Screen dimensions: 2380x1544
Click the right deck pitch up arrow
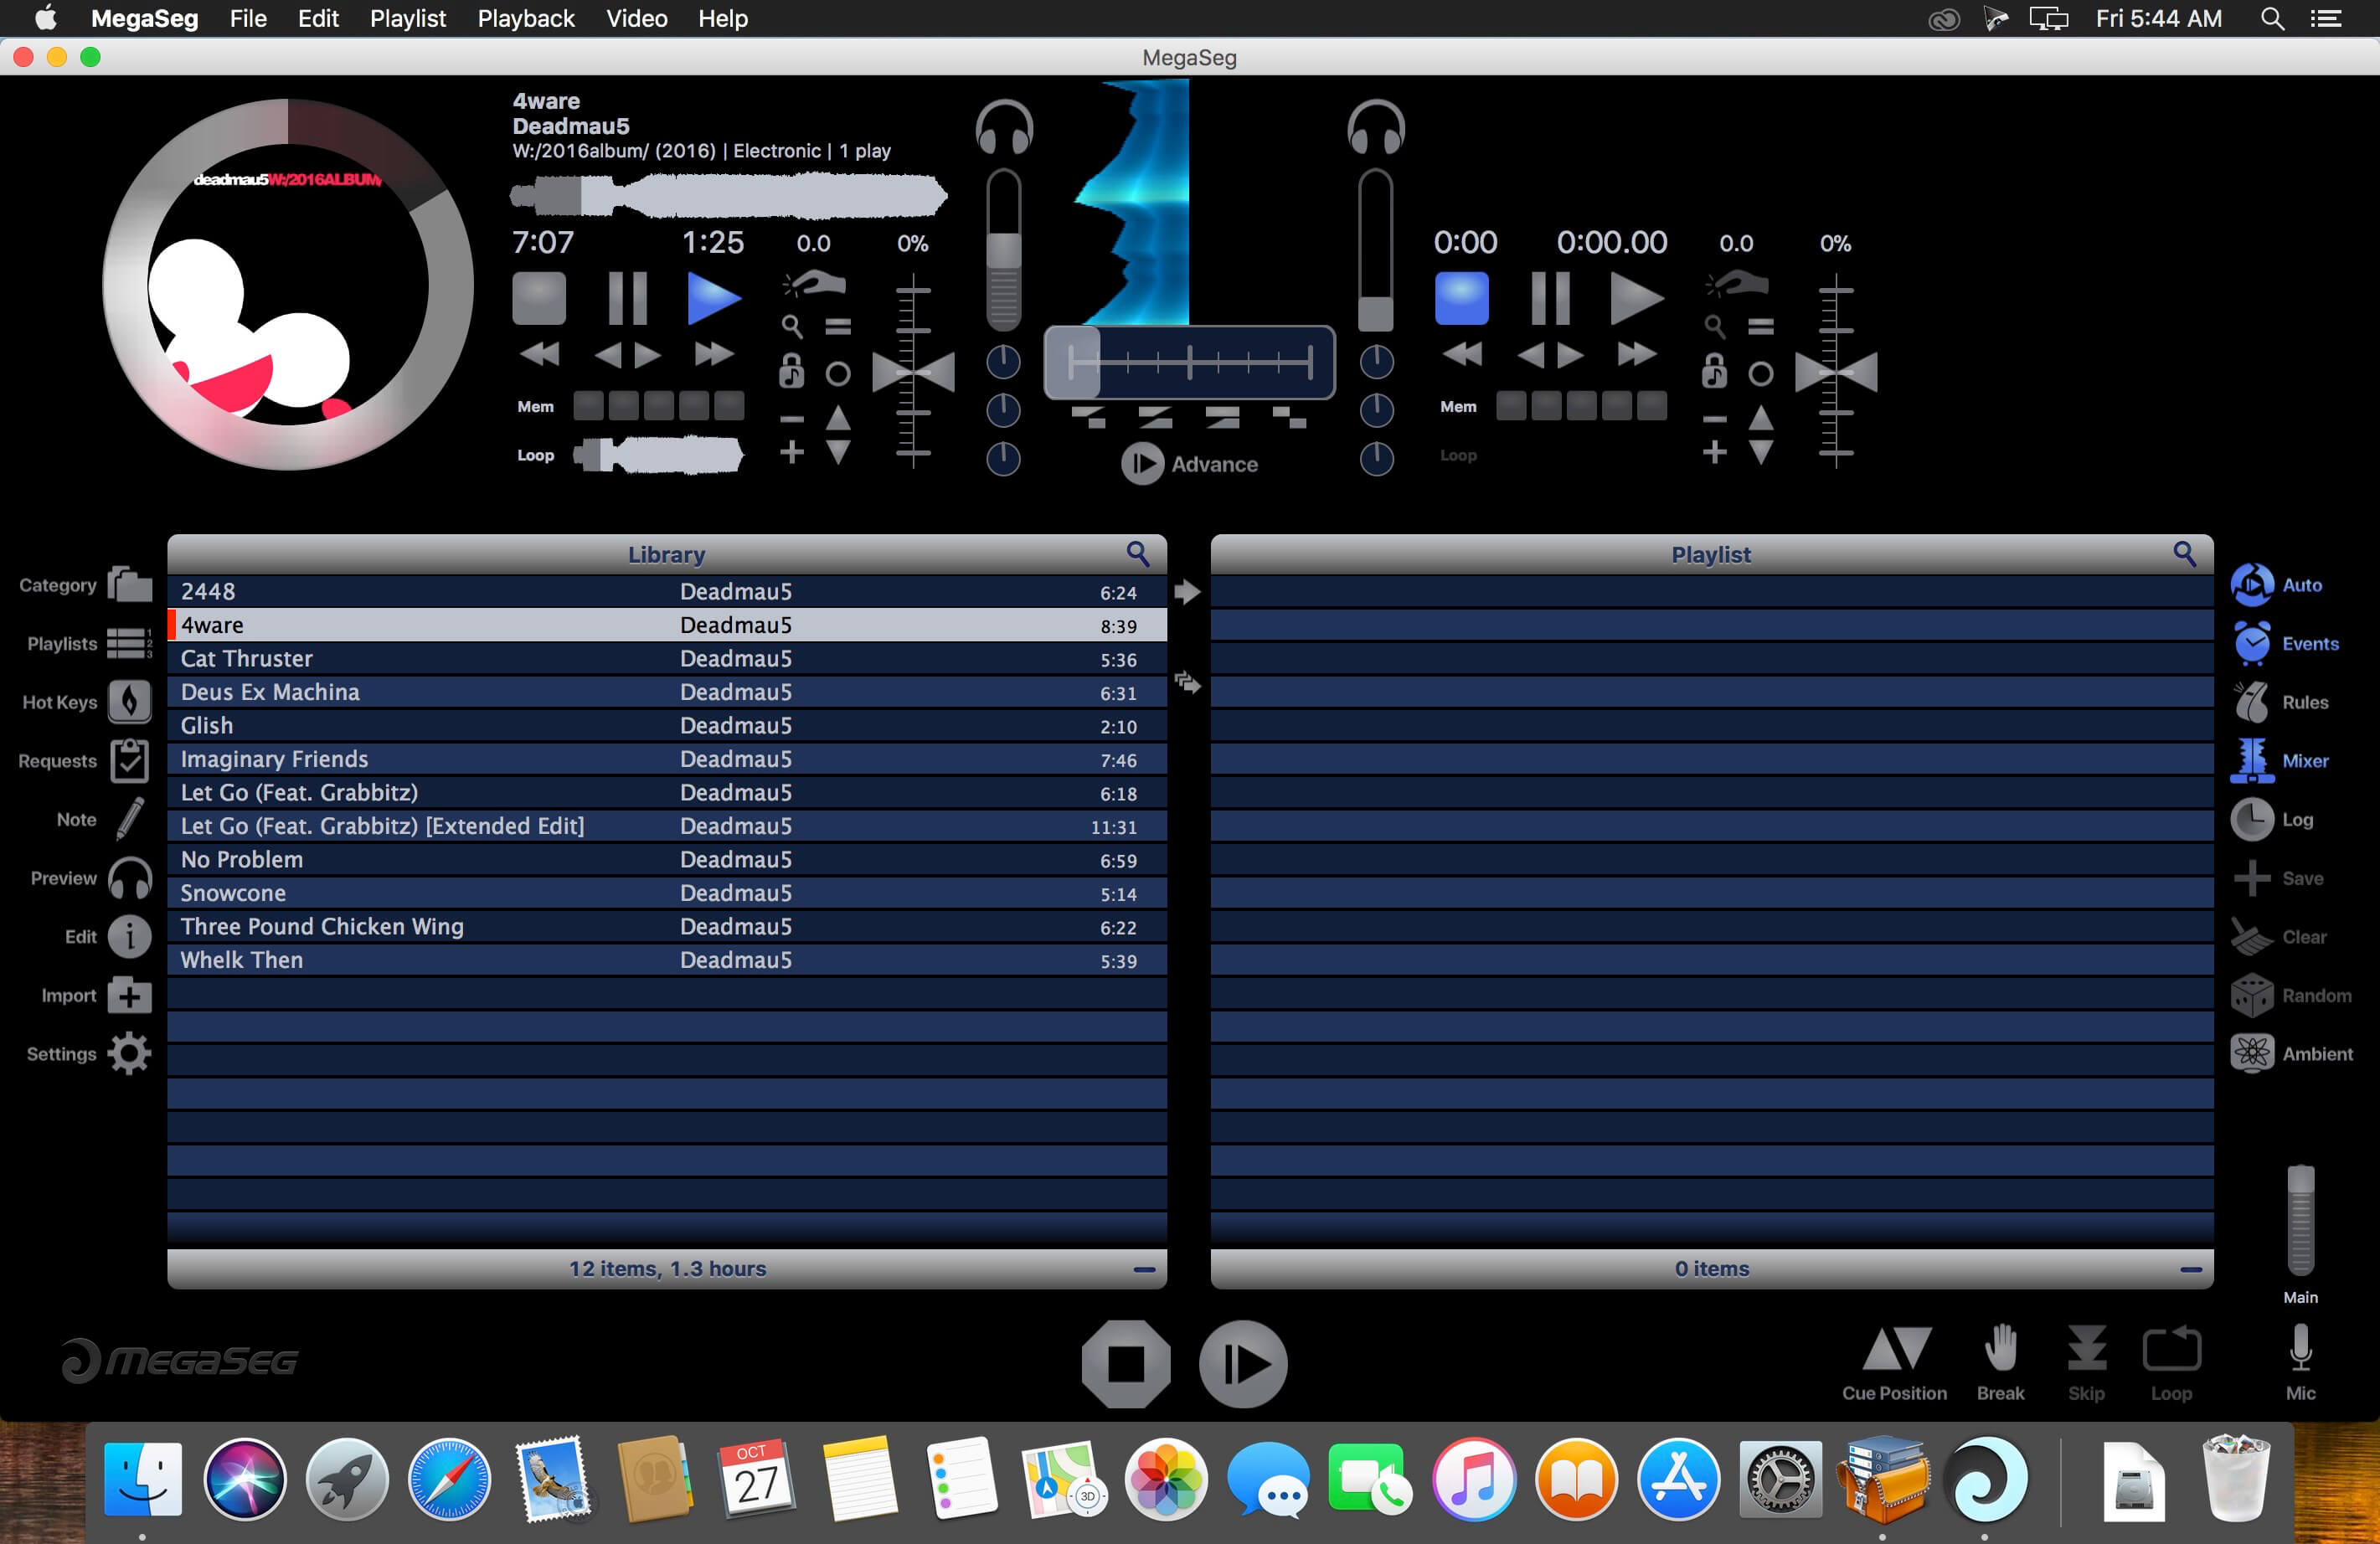pyautogui.click(x=1761, y=418)
